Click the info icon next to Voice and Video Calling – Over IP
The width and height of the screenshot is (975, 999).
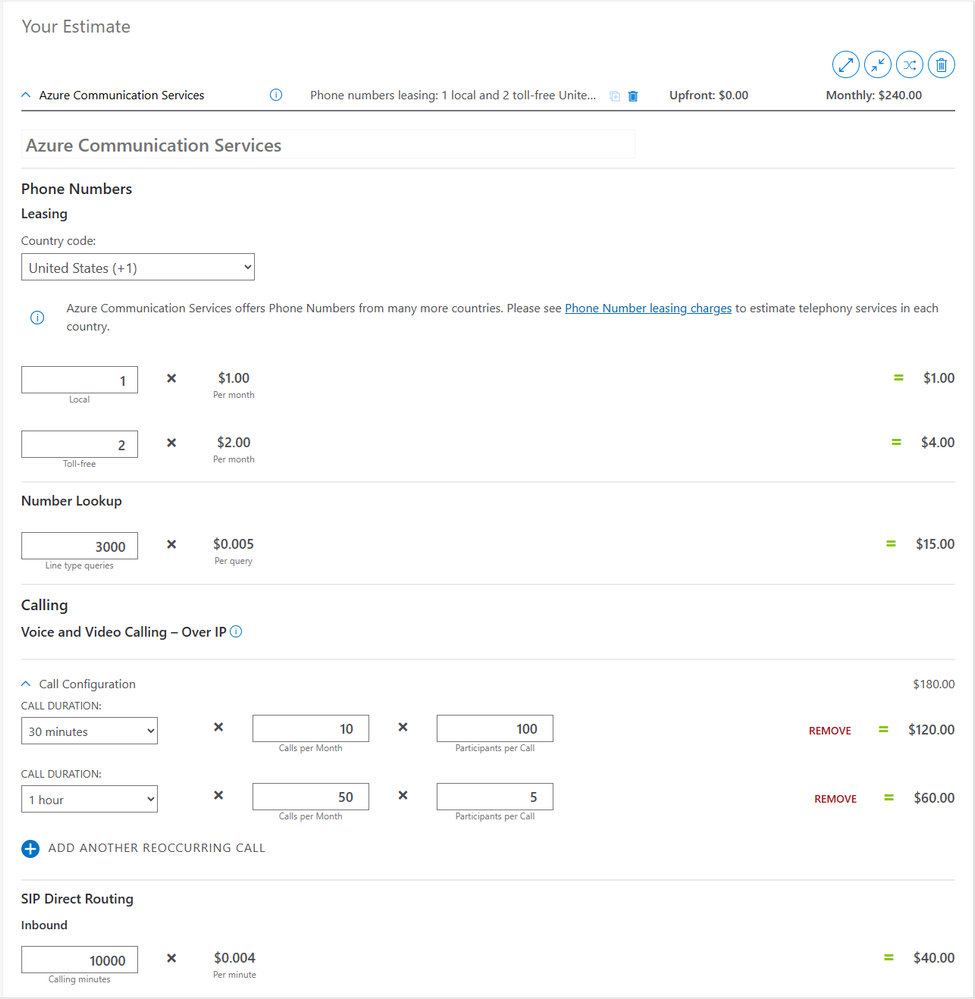point(236,631)
